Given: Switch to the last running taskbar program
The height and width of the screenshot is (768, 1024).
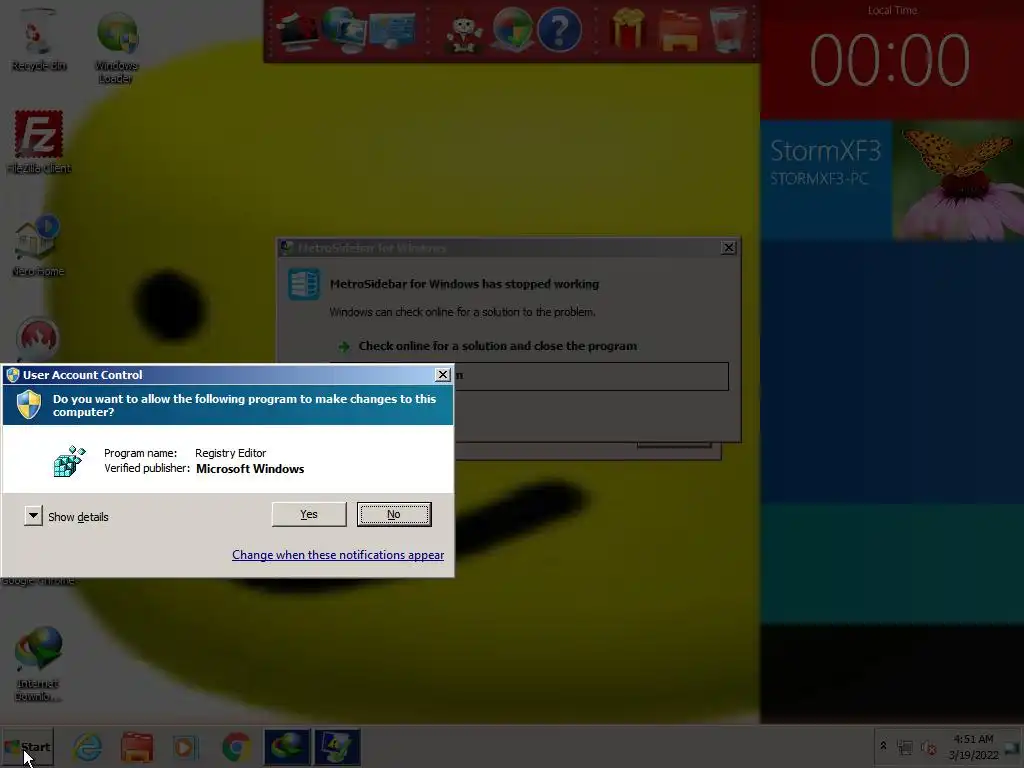Looking at the screenshot, I should point(337,746).
